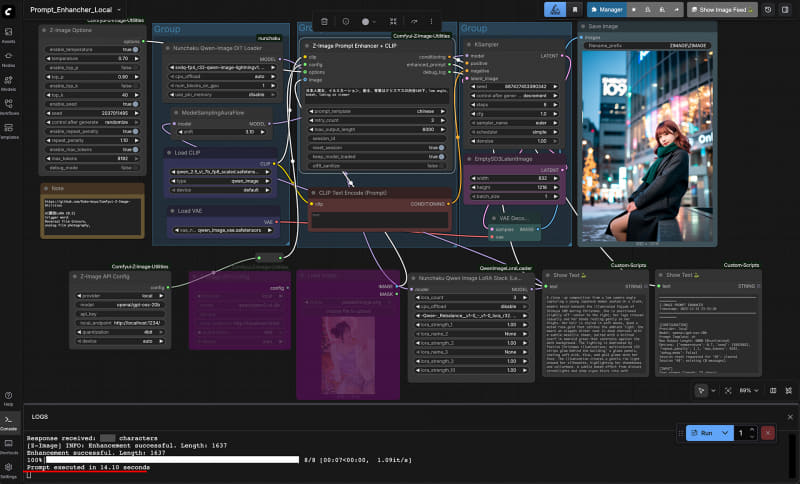This screenshot has height=484, width=800.
Task: Delete selected node with the trash icon
Action: 324,21
